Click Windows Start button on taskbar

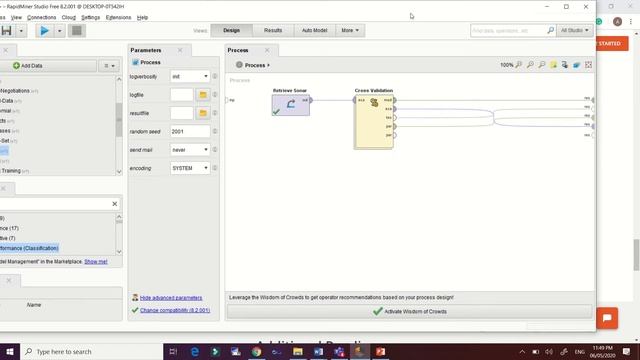click(x=10, y=351)
